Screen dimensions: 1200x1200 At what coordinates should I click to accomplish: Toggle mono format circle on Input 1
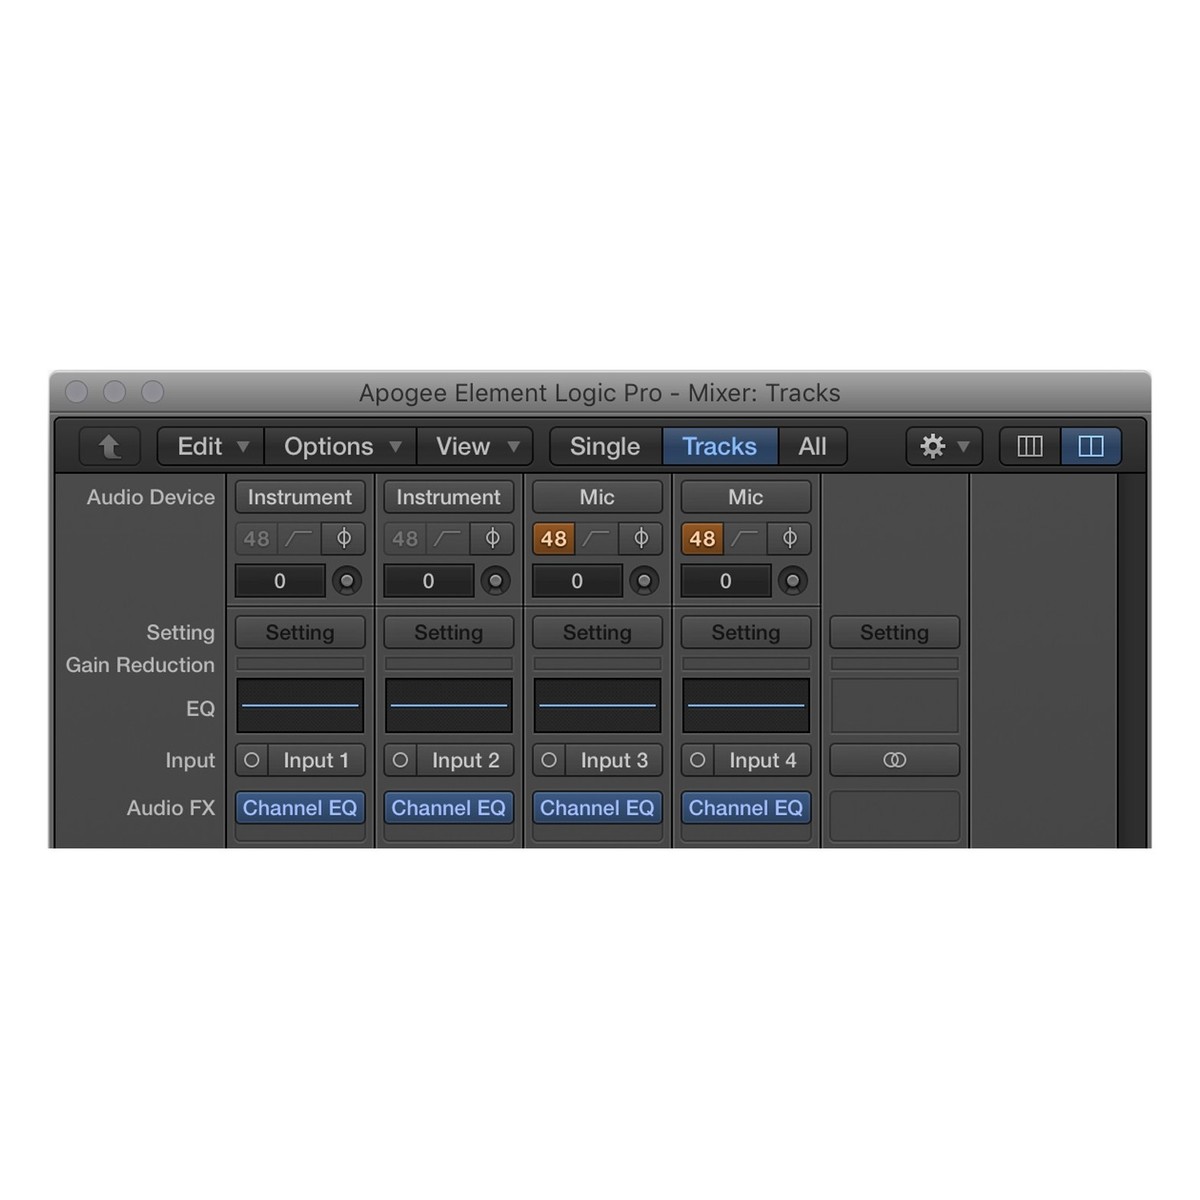coord(252,760)
